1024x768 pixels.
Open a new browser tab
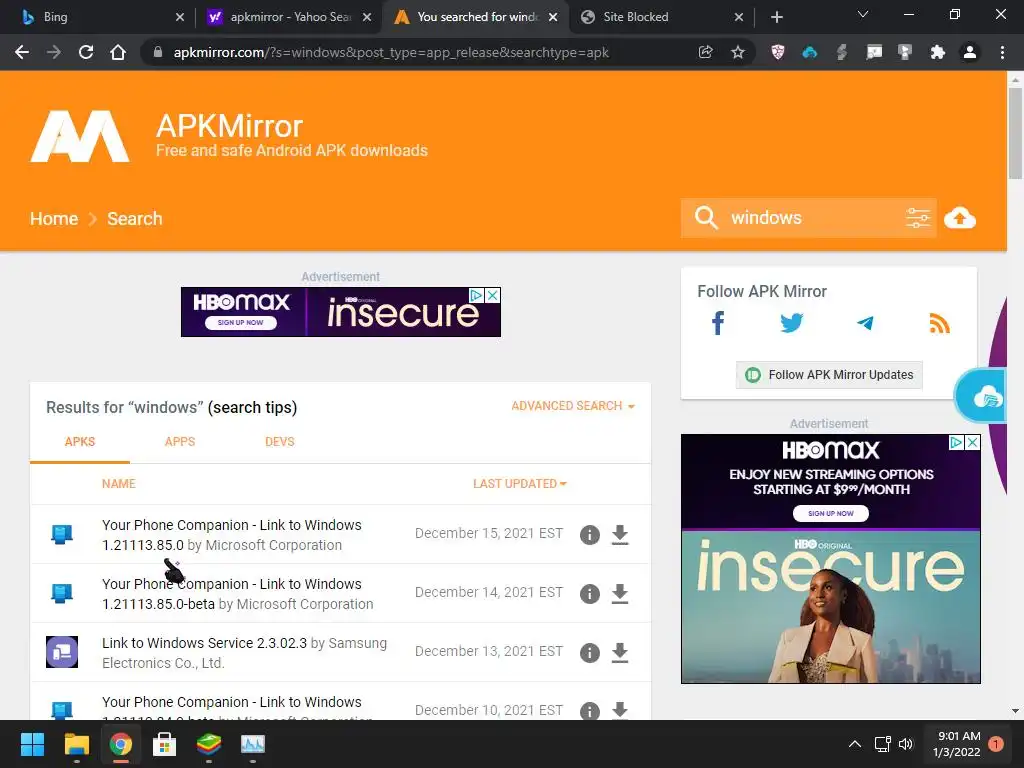[x=776, y=17]
